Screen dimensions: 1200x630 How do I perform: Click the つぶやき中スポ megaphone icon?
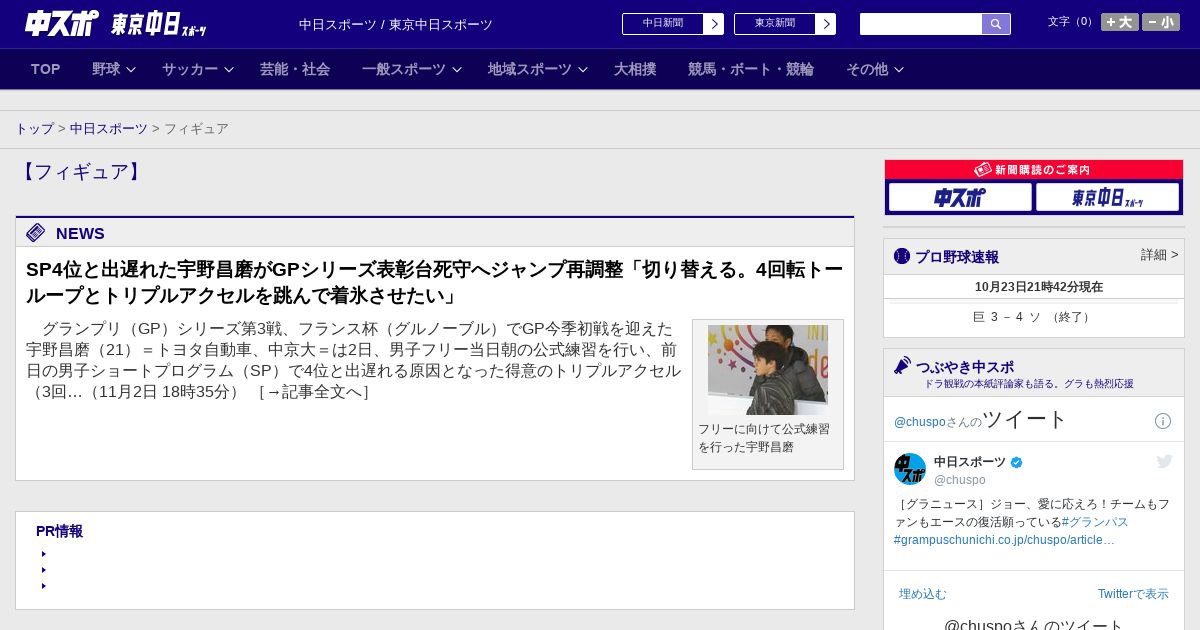pyautogui.click(x=902, y=366)
